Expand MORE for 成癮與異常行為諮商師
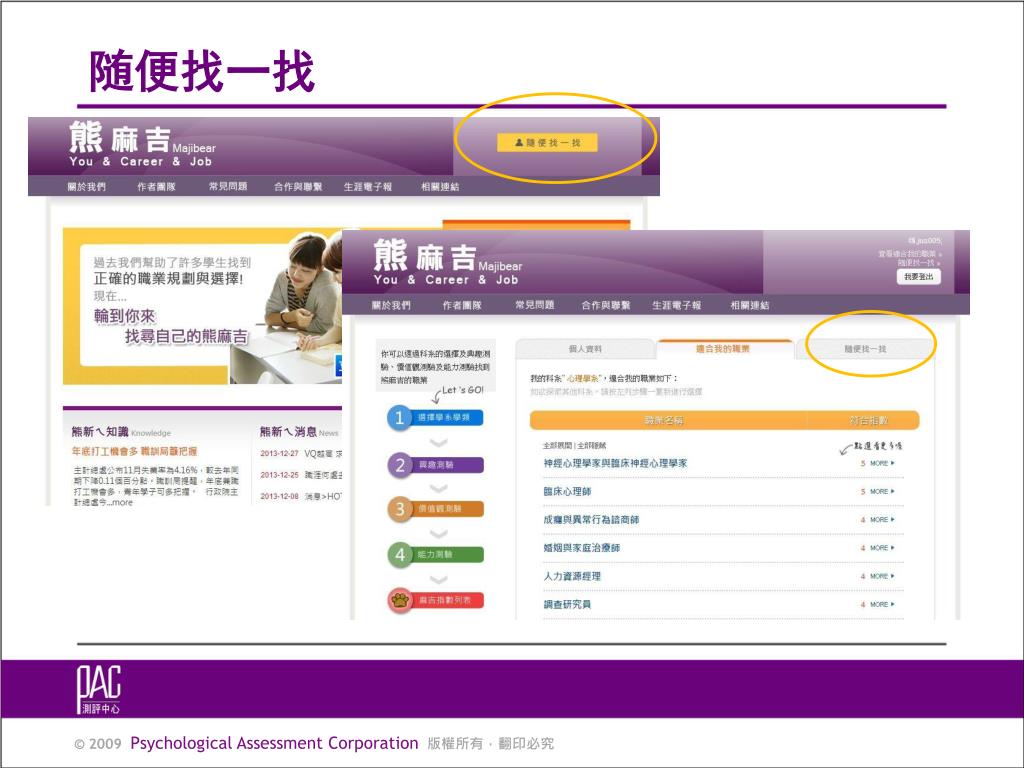The width and height of the screenshot is (1024, 768). pos(882,520)
